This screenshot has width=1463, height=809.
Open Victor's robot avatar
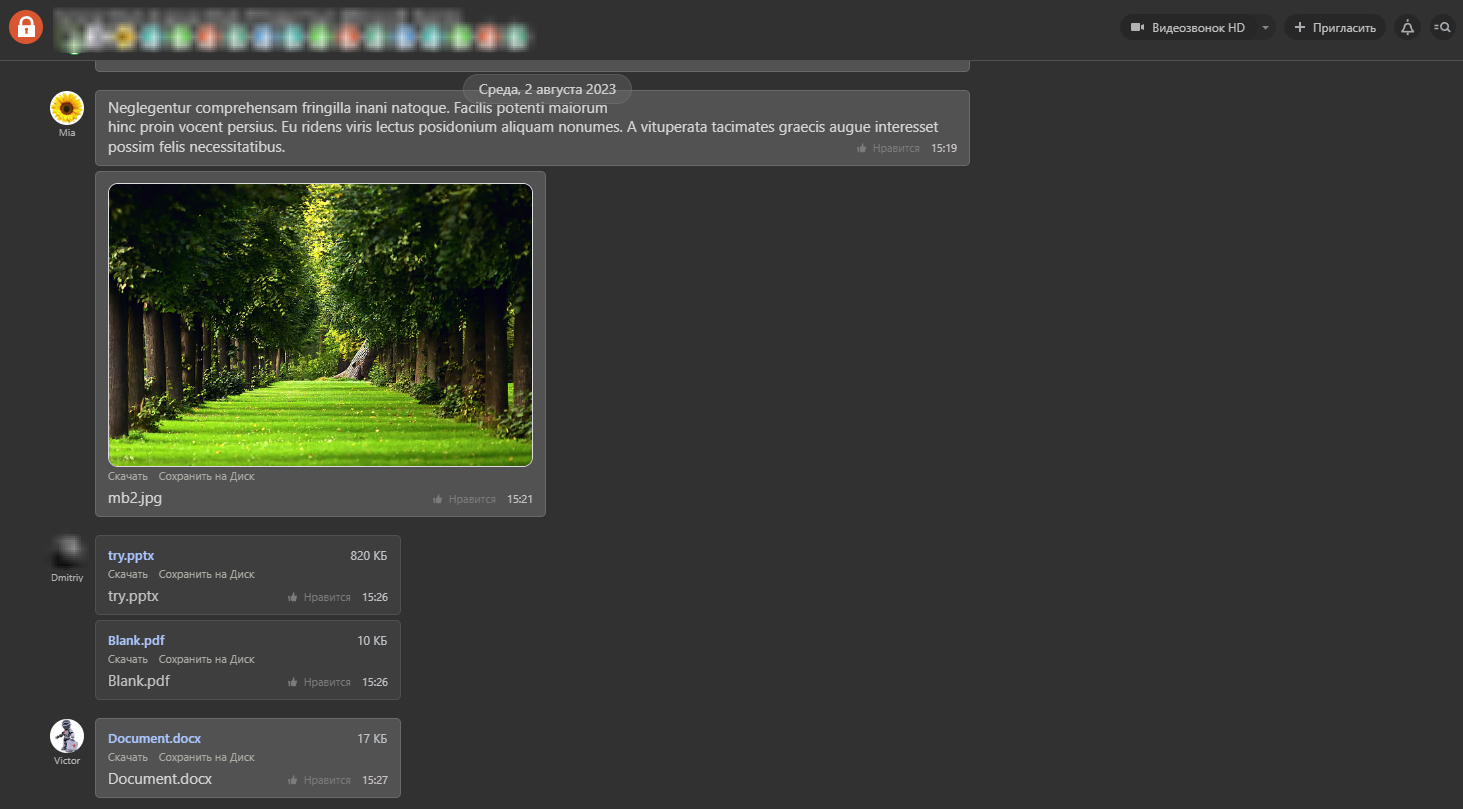pos(67,736)
